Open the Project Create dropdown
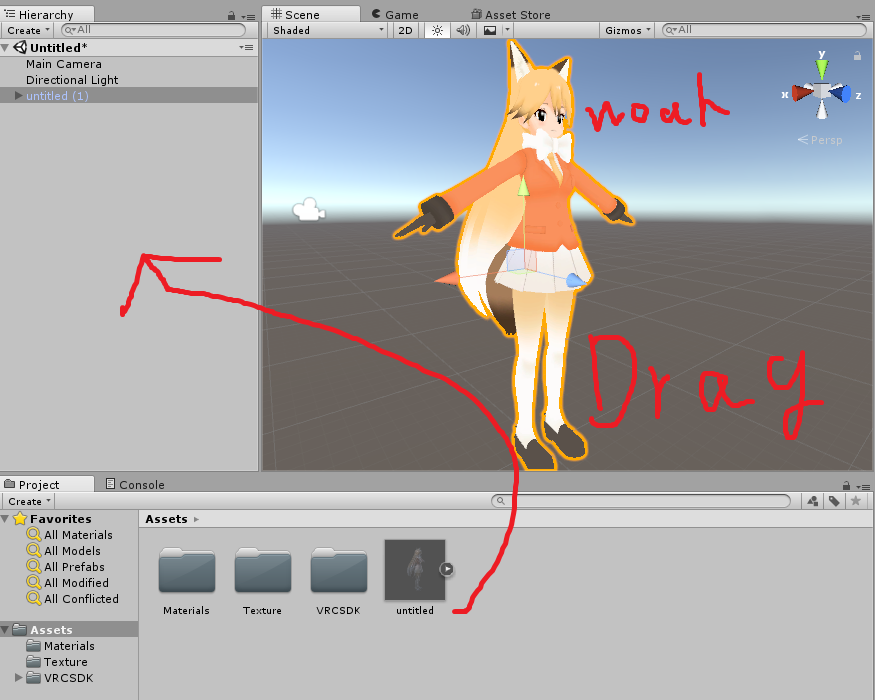Screen dimensions: 875x700 (29, 501)
